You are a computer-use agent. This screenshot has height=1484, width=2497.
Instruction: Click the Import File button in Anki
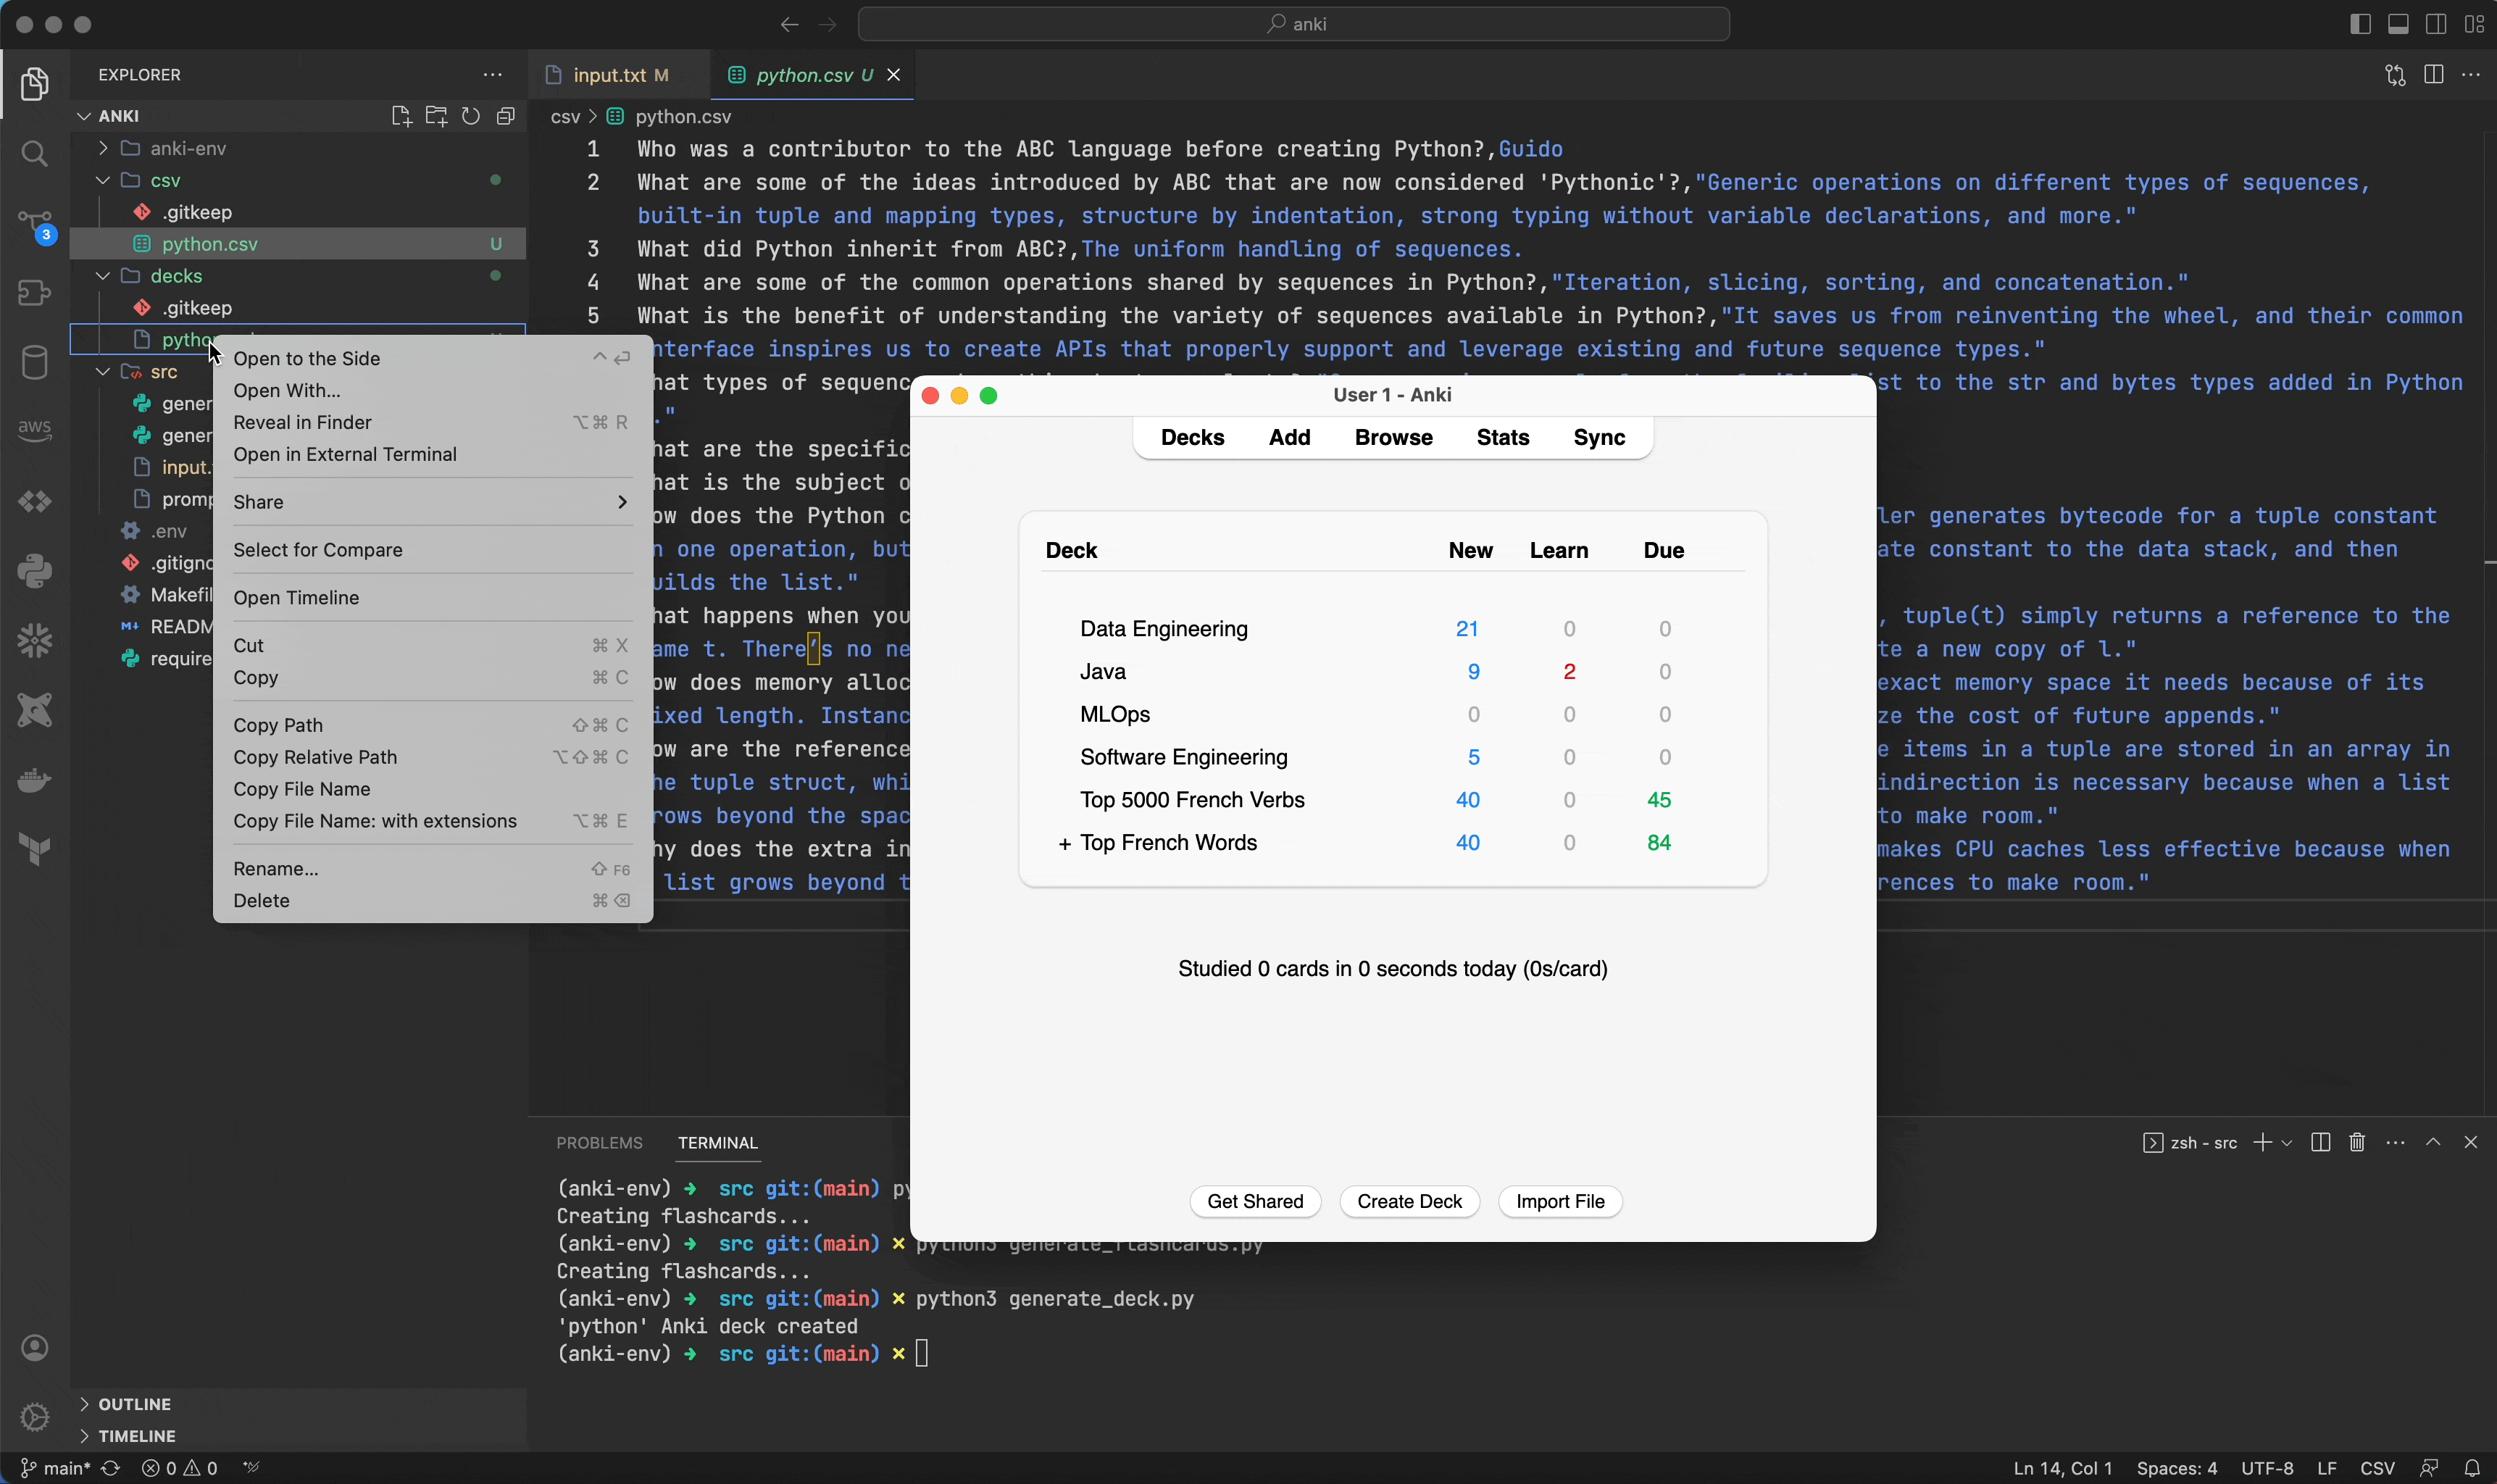click(1559, 1201)
